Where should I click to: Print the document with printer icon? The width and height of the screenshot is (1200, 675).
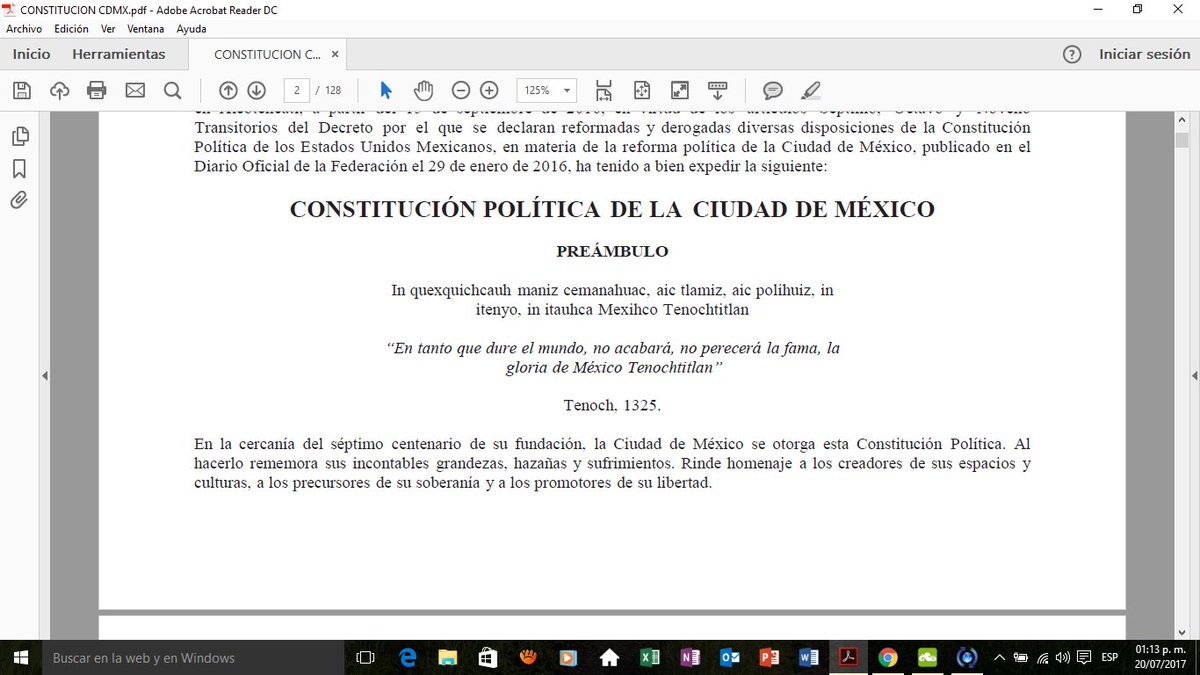[97, 91]
